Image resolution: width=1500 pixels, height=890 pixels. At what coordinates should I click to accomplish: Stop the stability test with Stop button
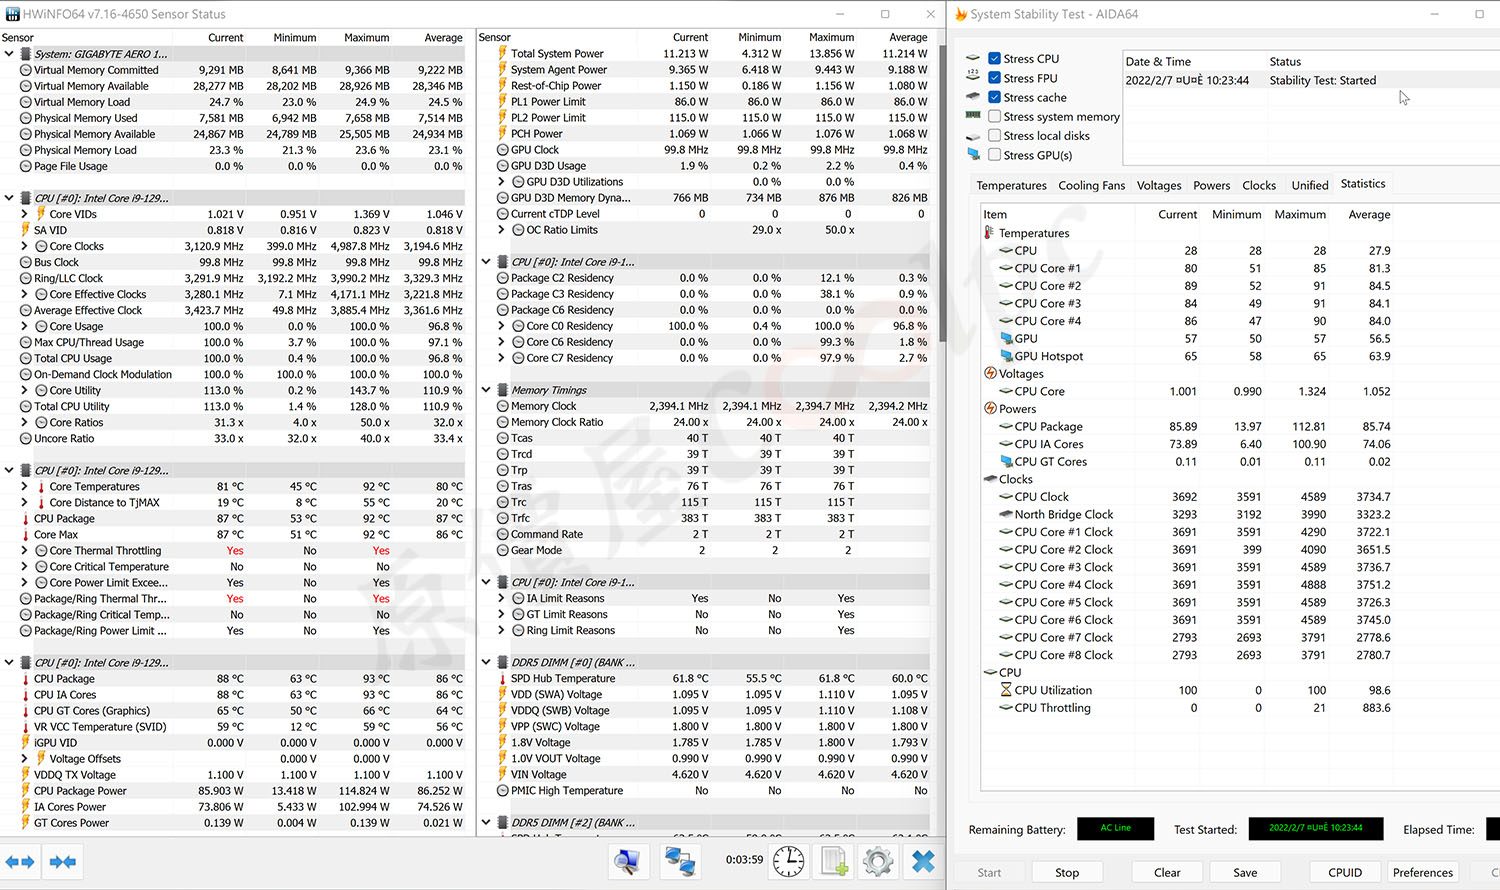click(1067, 872)
